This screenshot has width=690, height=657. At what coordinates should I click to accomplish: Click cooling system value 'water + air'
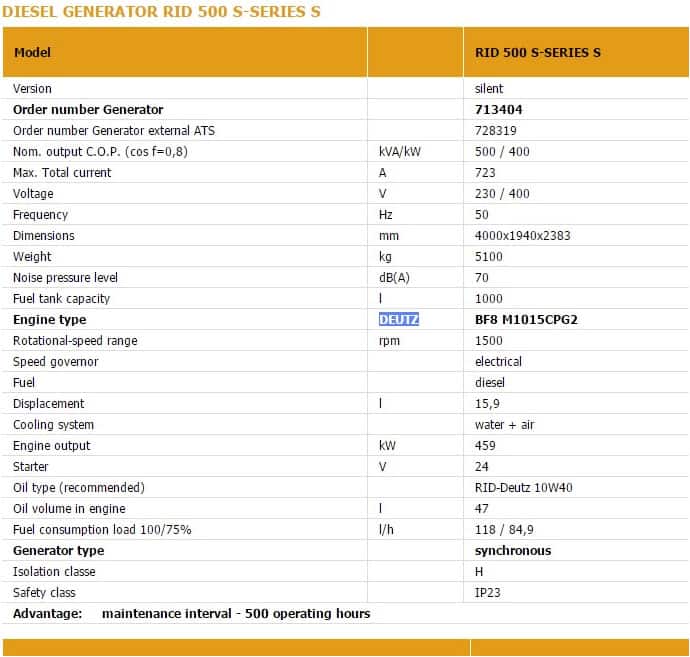(x=504, y=425)
